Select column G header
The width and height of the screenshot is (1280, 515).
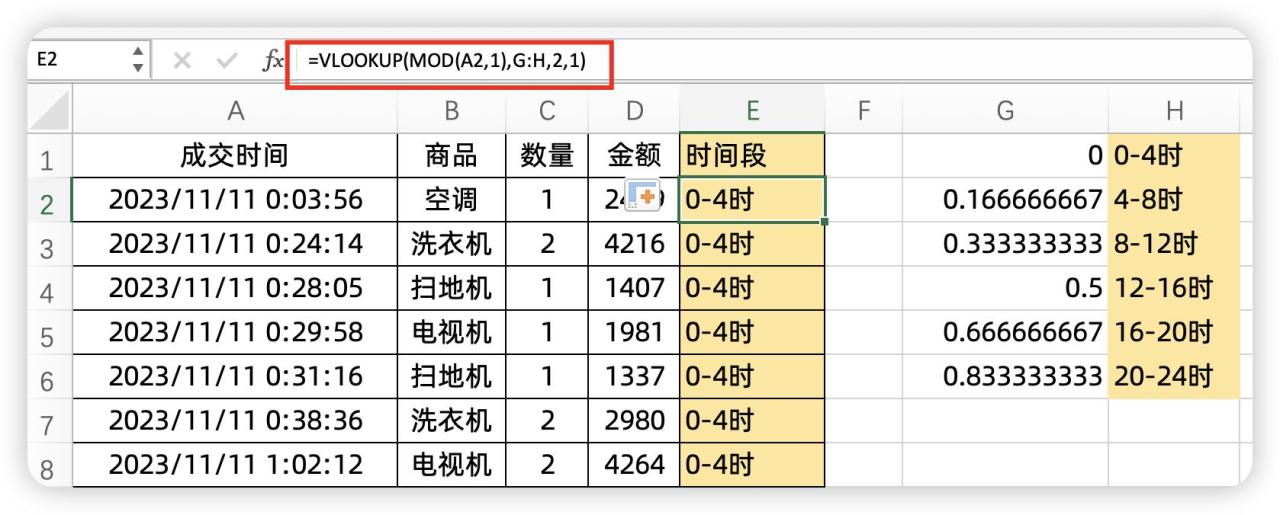click(x=1005, y=108)
